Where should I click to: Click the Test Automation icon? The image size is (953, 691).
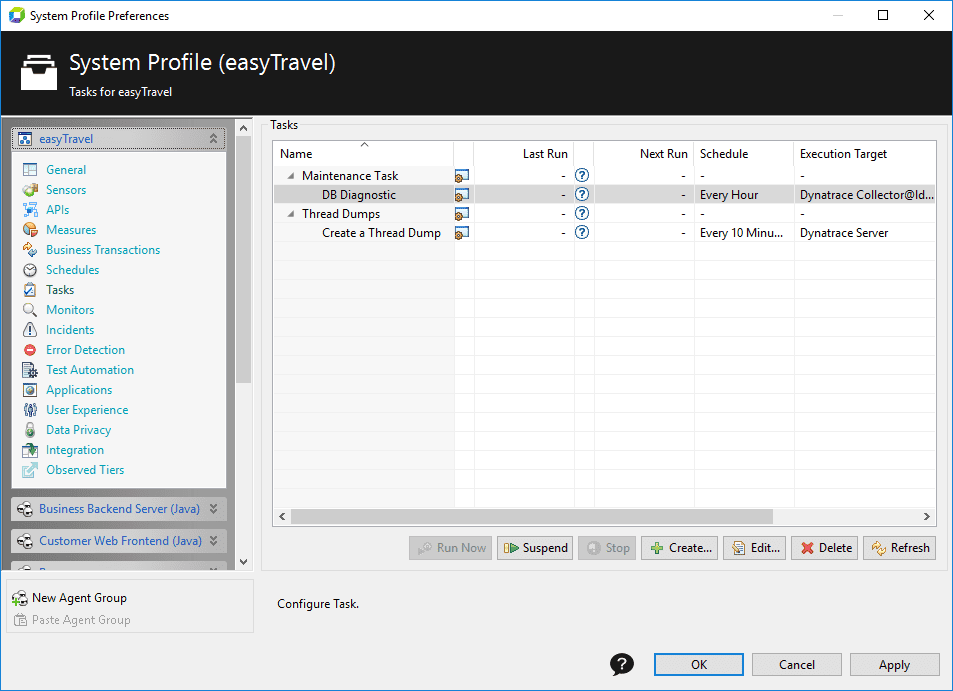click(30, 370)
